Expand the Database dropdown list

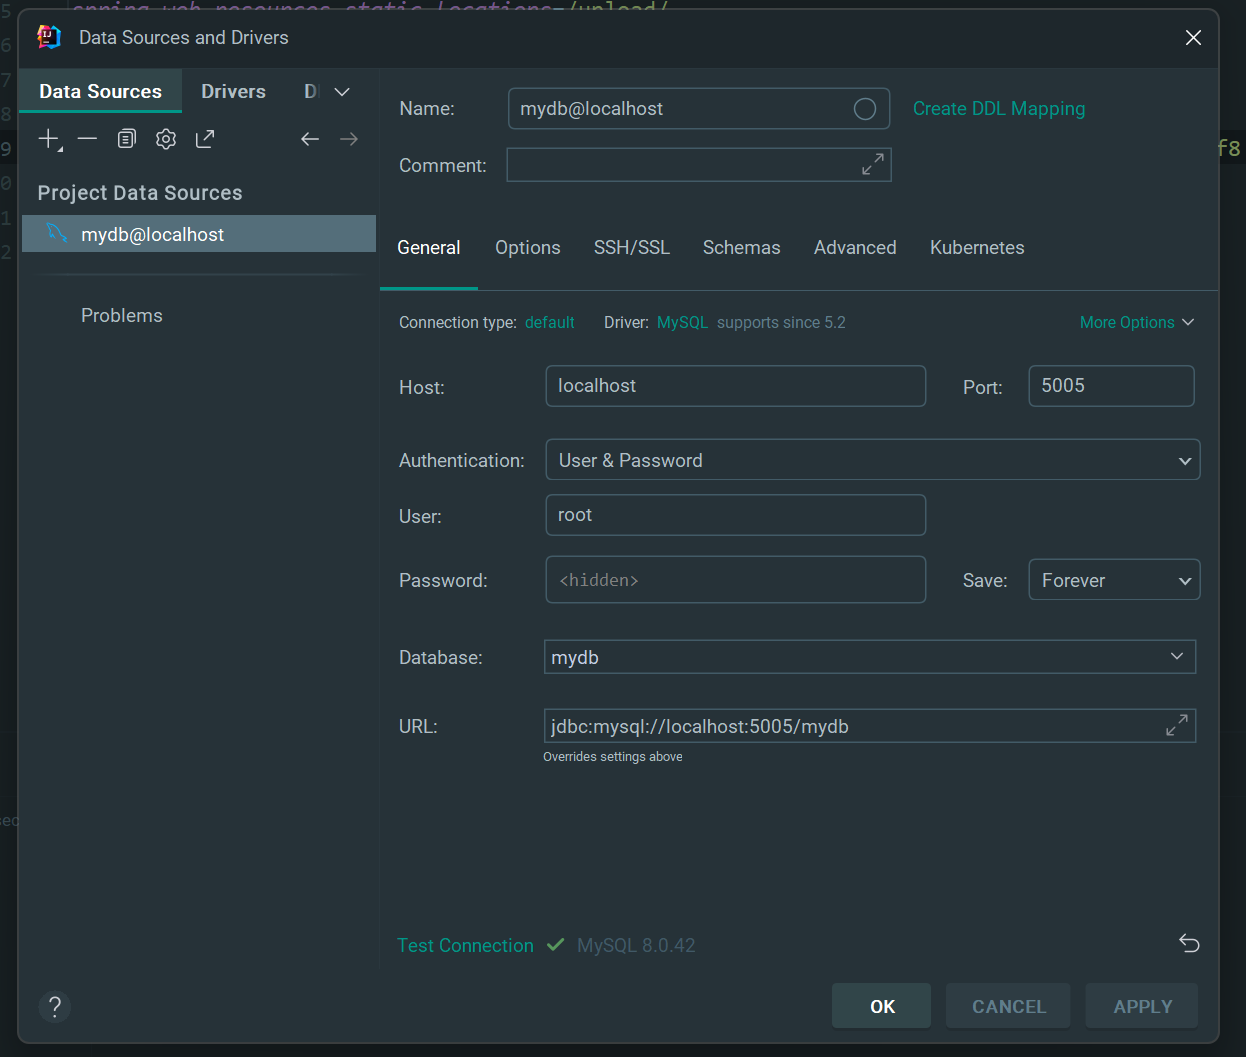tap(1176, 657)
